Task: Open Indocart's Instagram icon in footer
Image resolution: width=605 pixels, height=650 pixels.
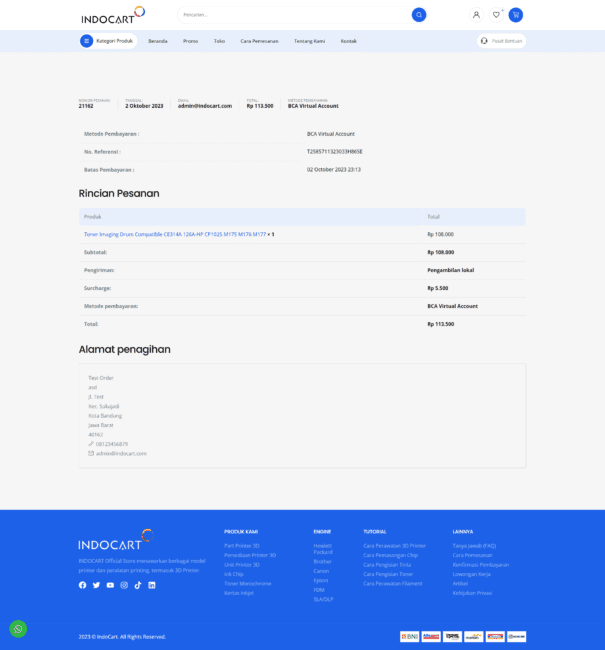Action: pos(124,585)
